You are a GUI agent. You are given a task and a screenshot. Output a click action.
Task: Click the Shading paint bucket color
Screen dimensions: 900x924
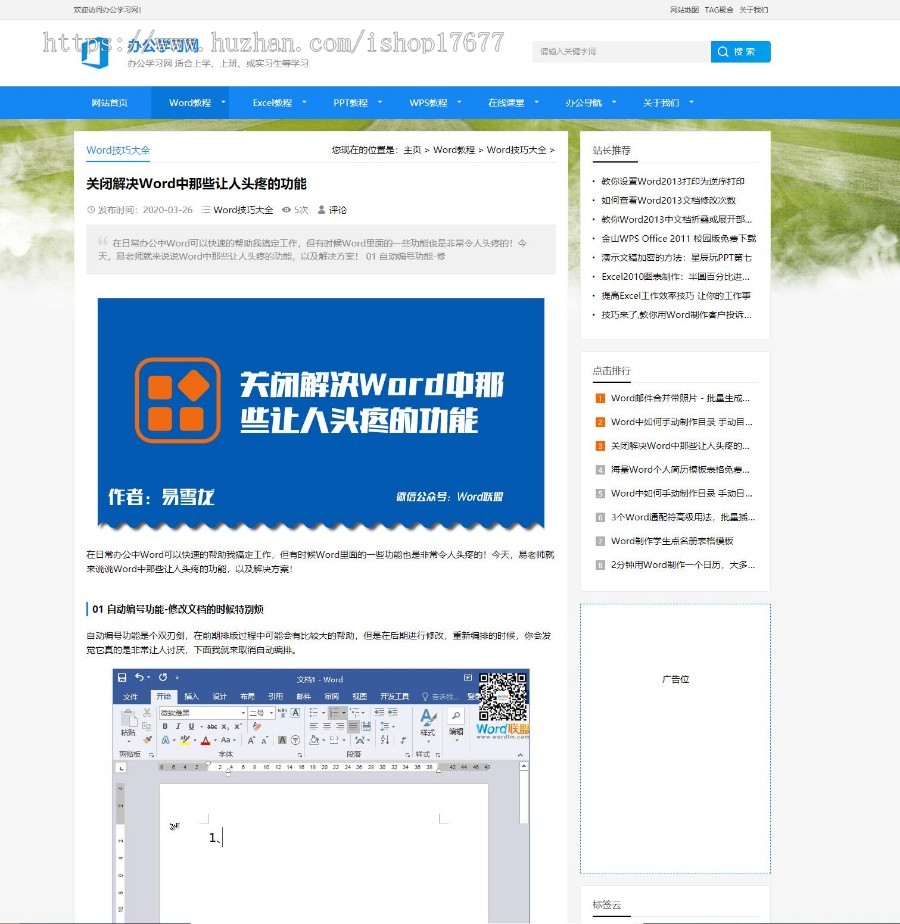tap(314, 740)
